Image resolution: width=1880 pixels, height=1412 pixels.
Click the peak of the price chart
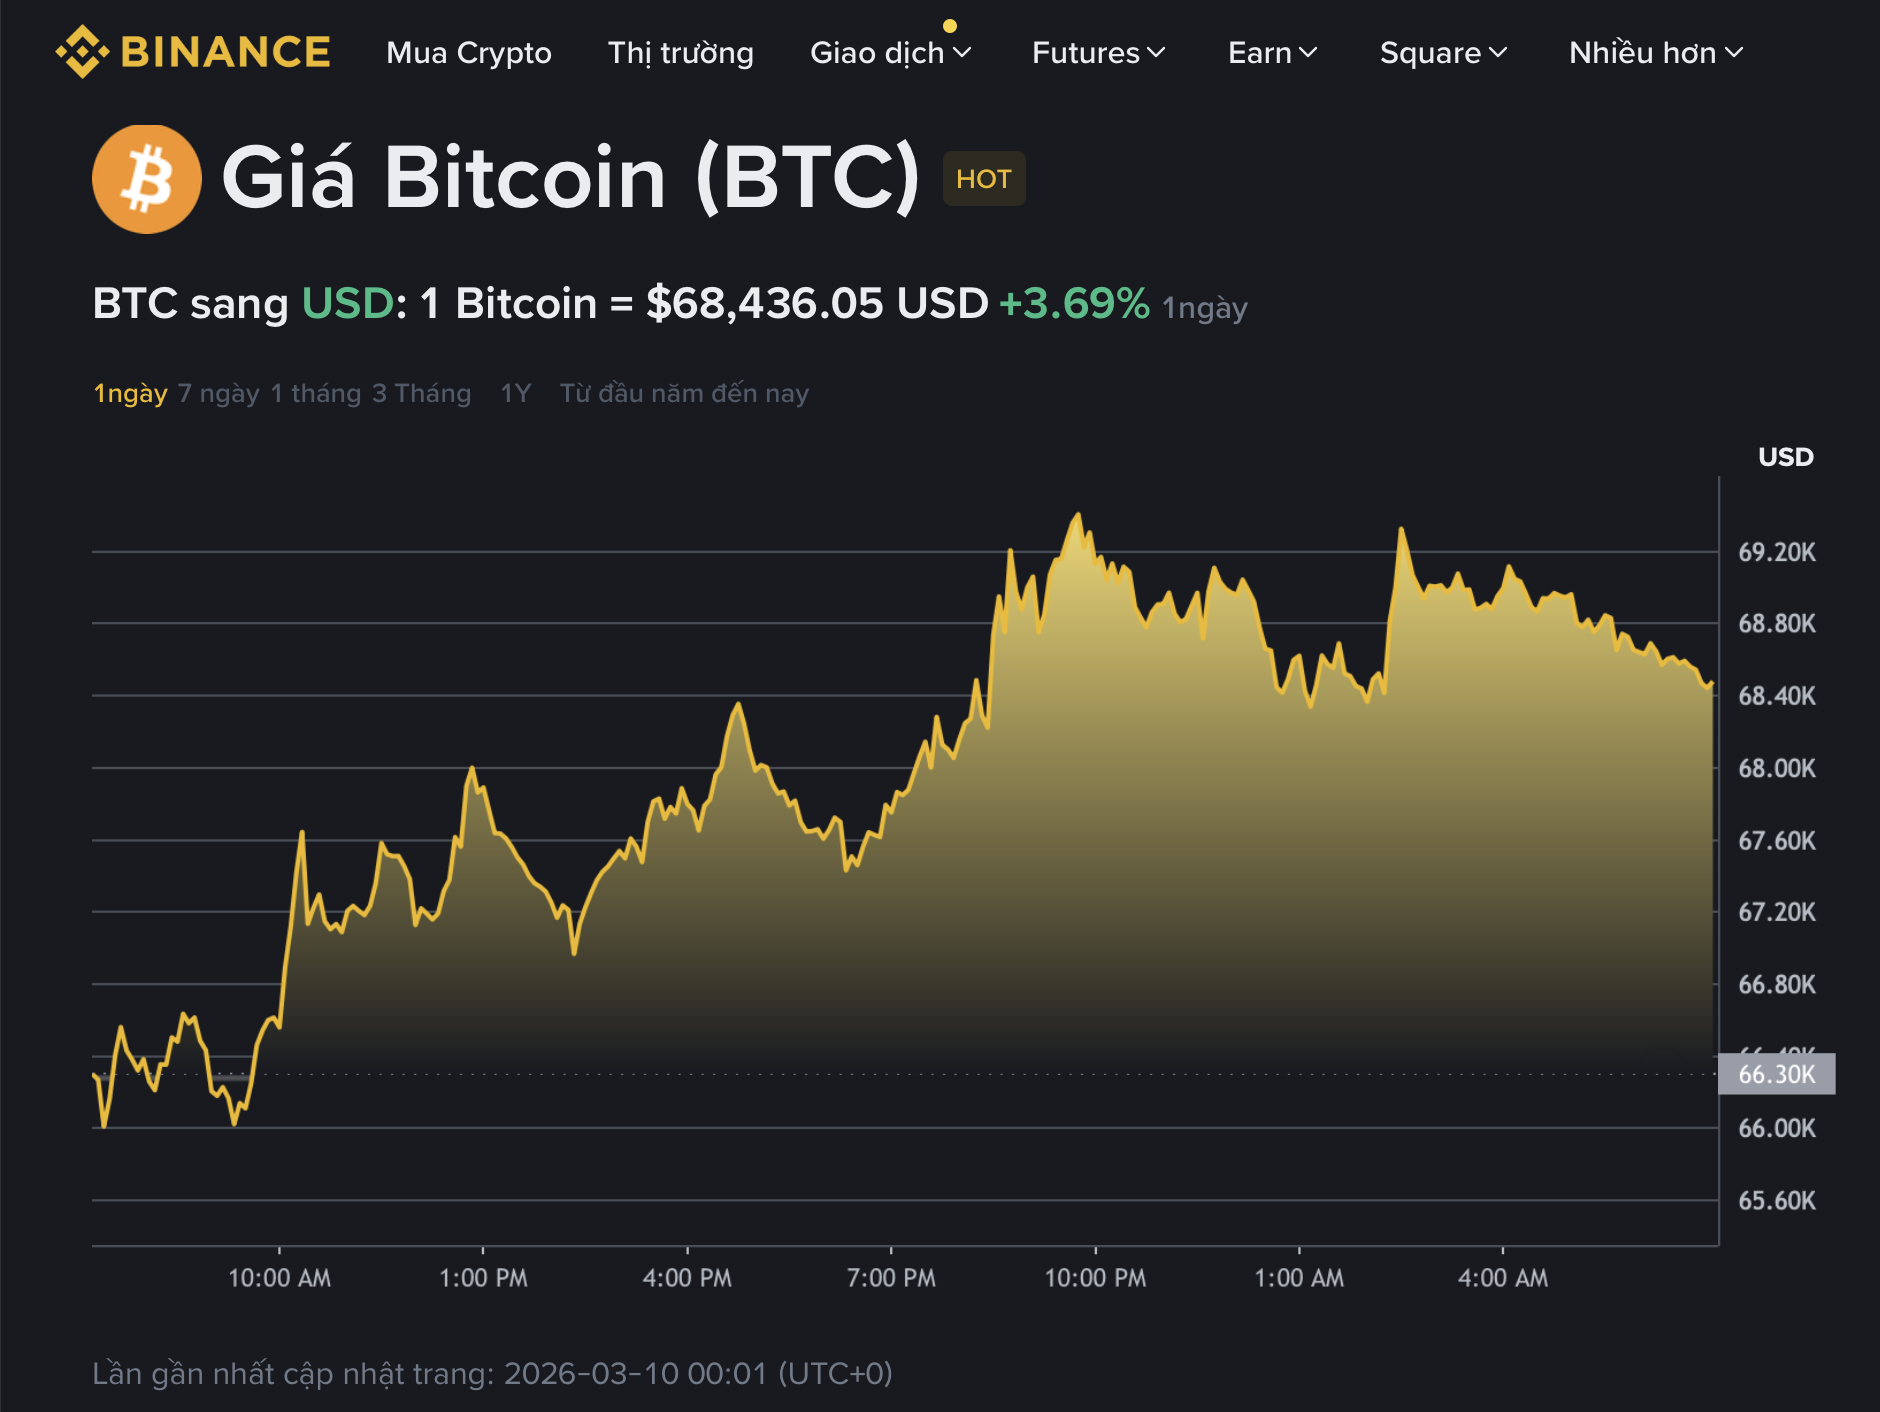pyautogui.click(x=1077, y=514)
